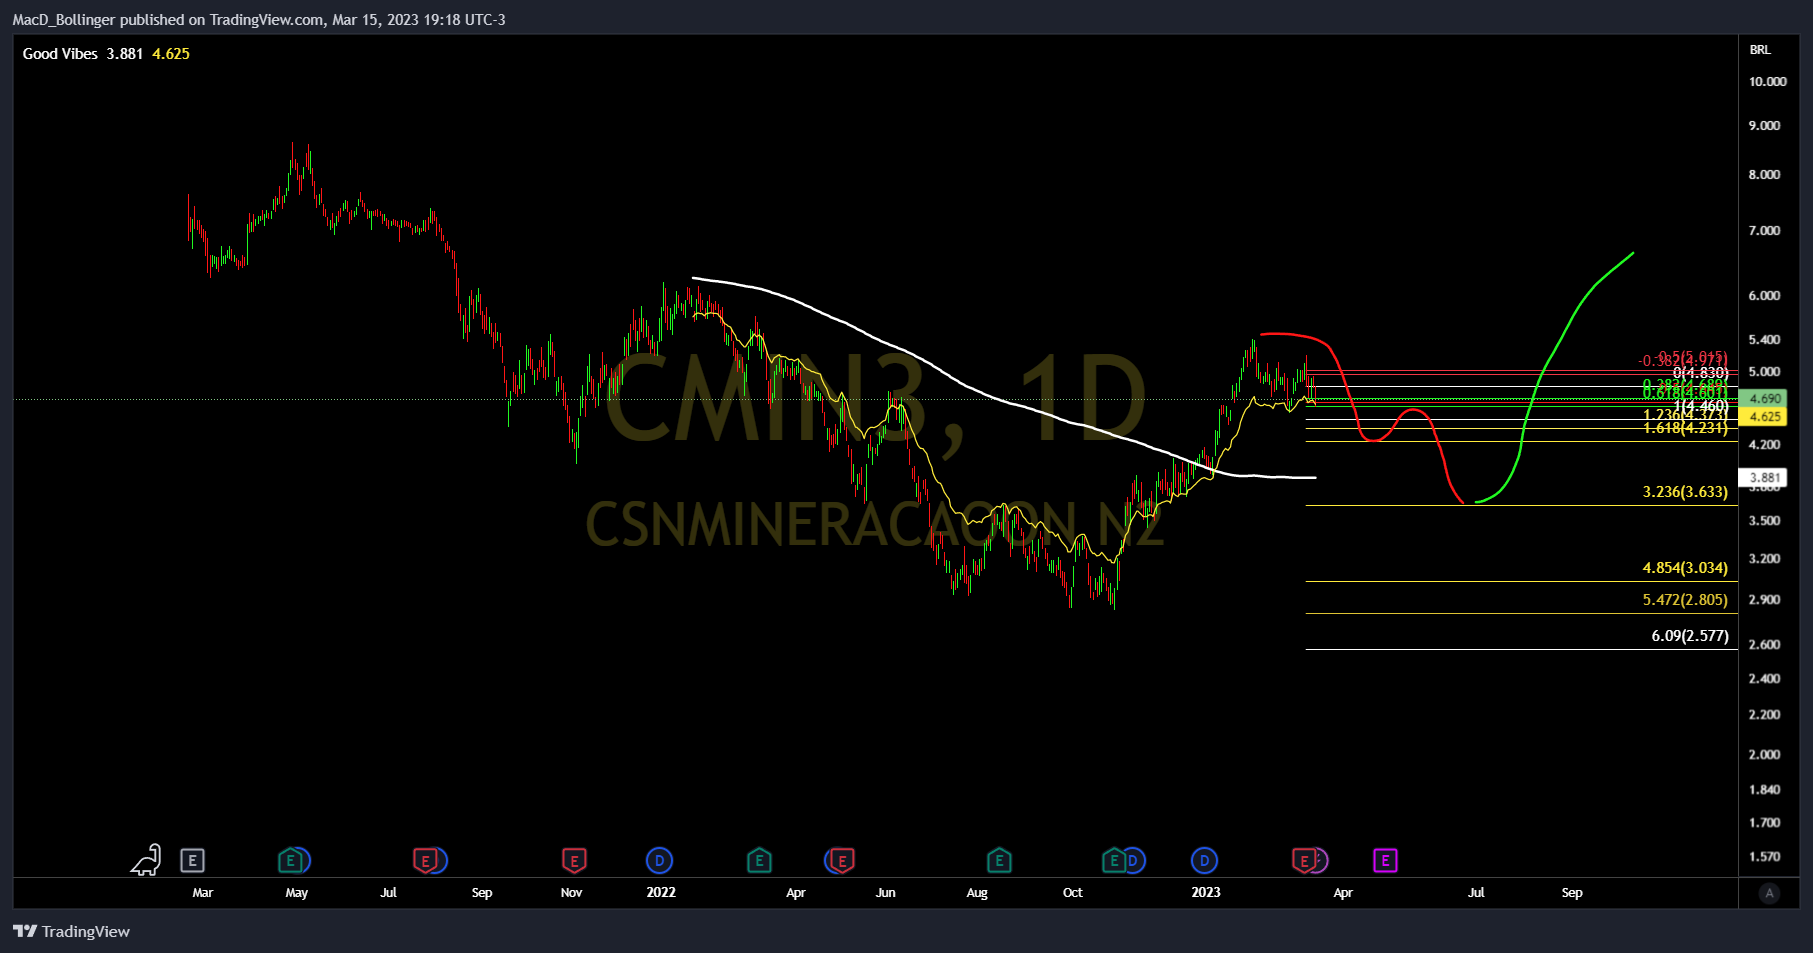The image size is (1813, 953).
Task: Toggle the A auto-scale button
Action: pyautogui.click(x=1769, y=893)
